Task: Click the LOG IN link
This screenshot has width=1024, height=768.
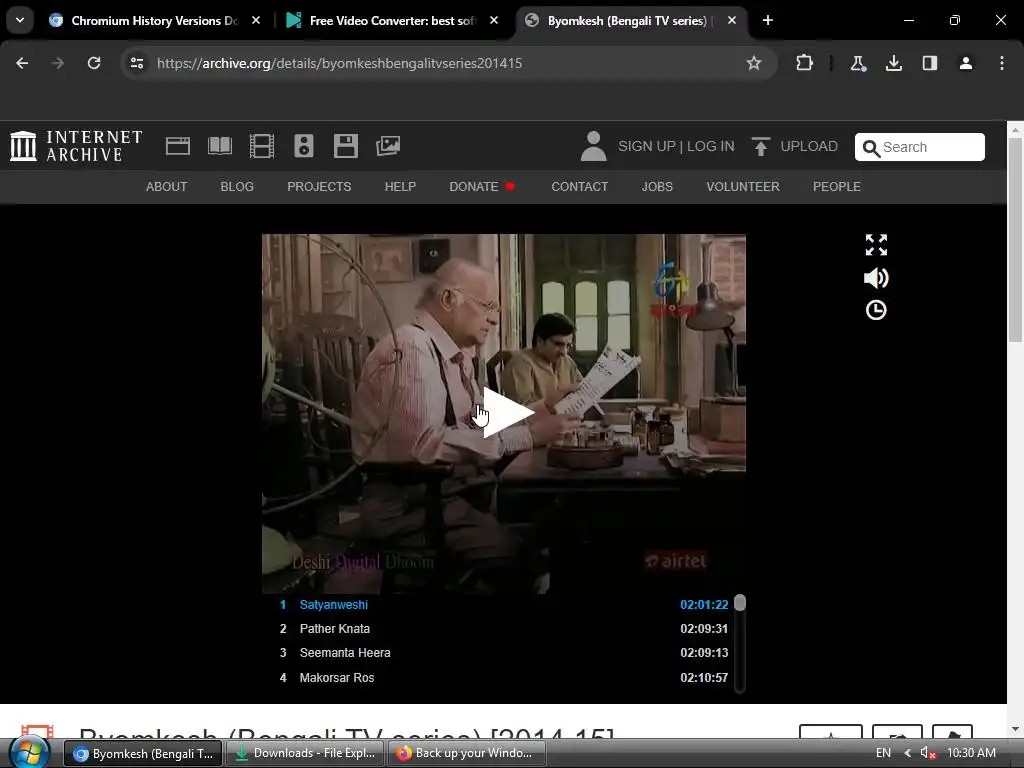Action: (x=711, y=146)
